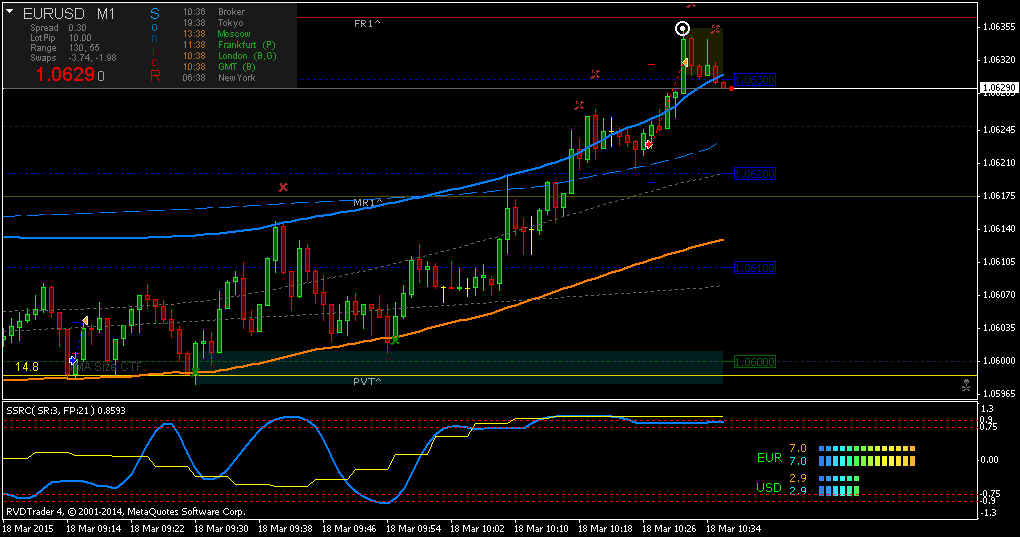The width and height of the screenshot is (1020, 537).
Task: Select the Broker 10:36 time row
Action: click(214, 12)
